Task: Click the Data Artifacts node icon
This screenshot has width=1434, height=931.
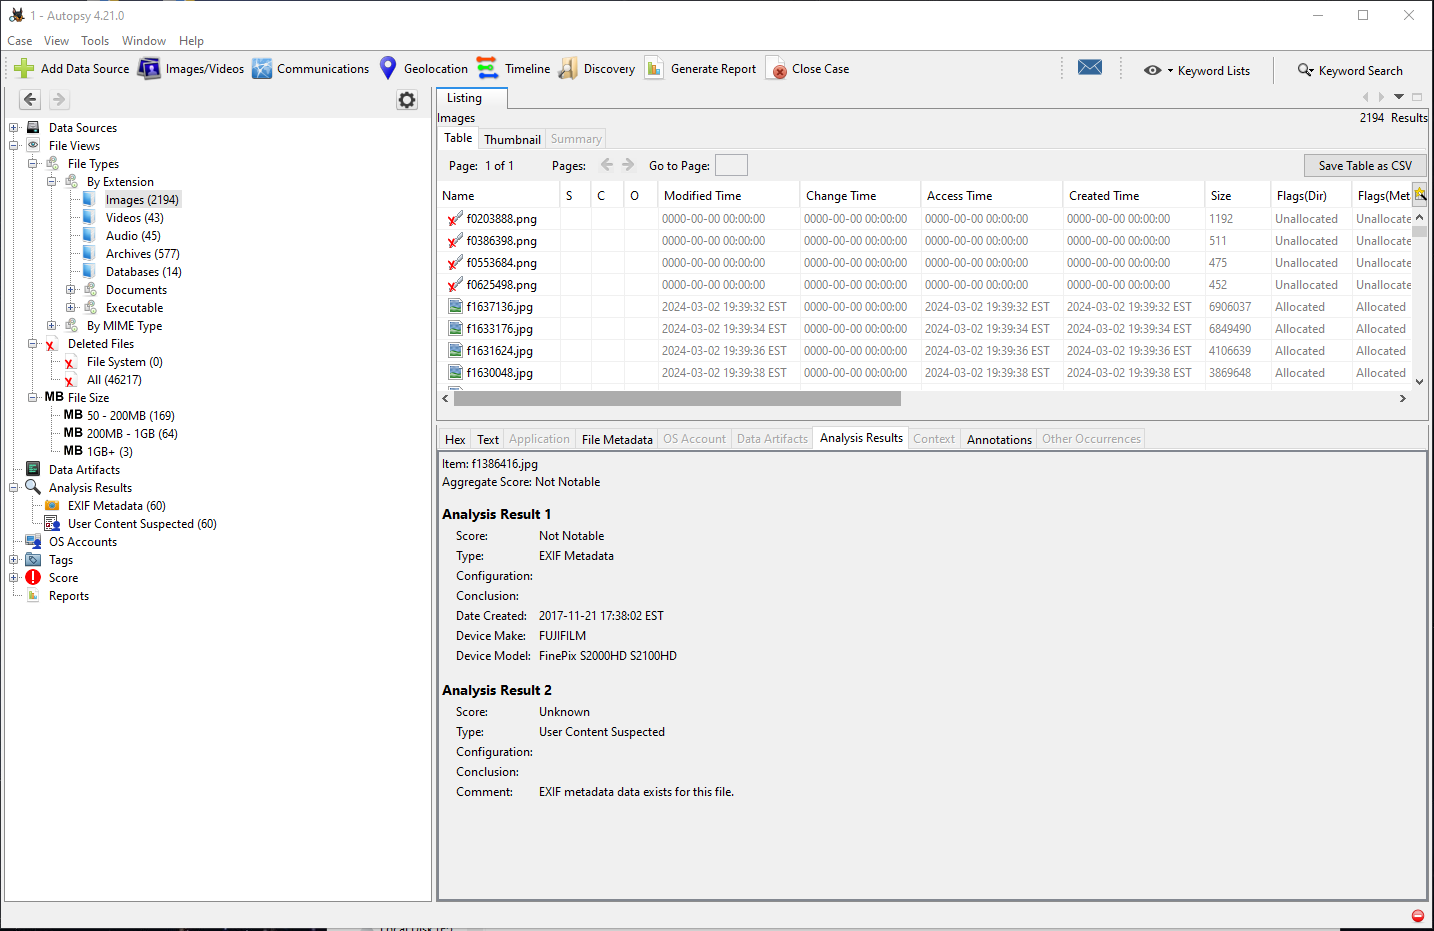Action: [33, 469]
